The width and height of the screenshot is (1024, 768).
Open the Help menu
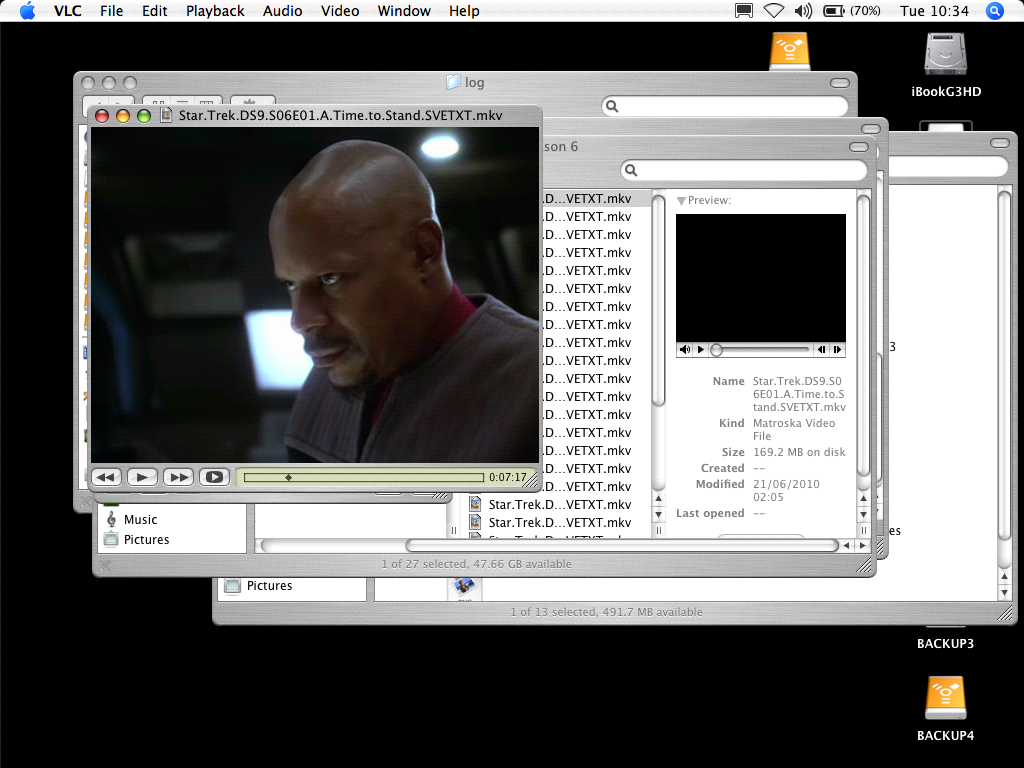pyautogui.click(x=464, y=11)
